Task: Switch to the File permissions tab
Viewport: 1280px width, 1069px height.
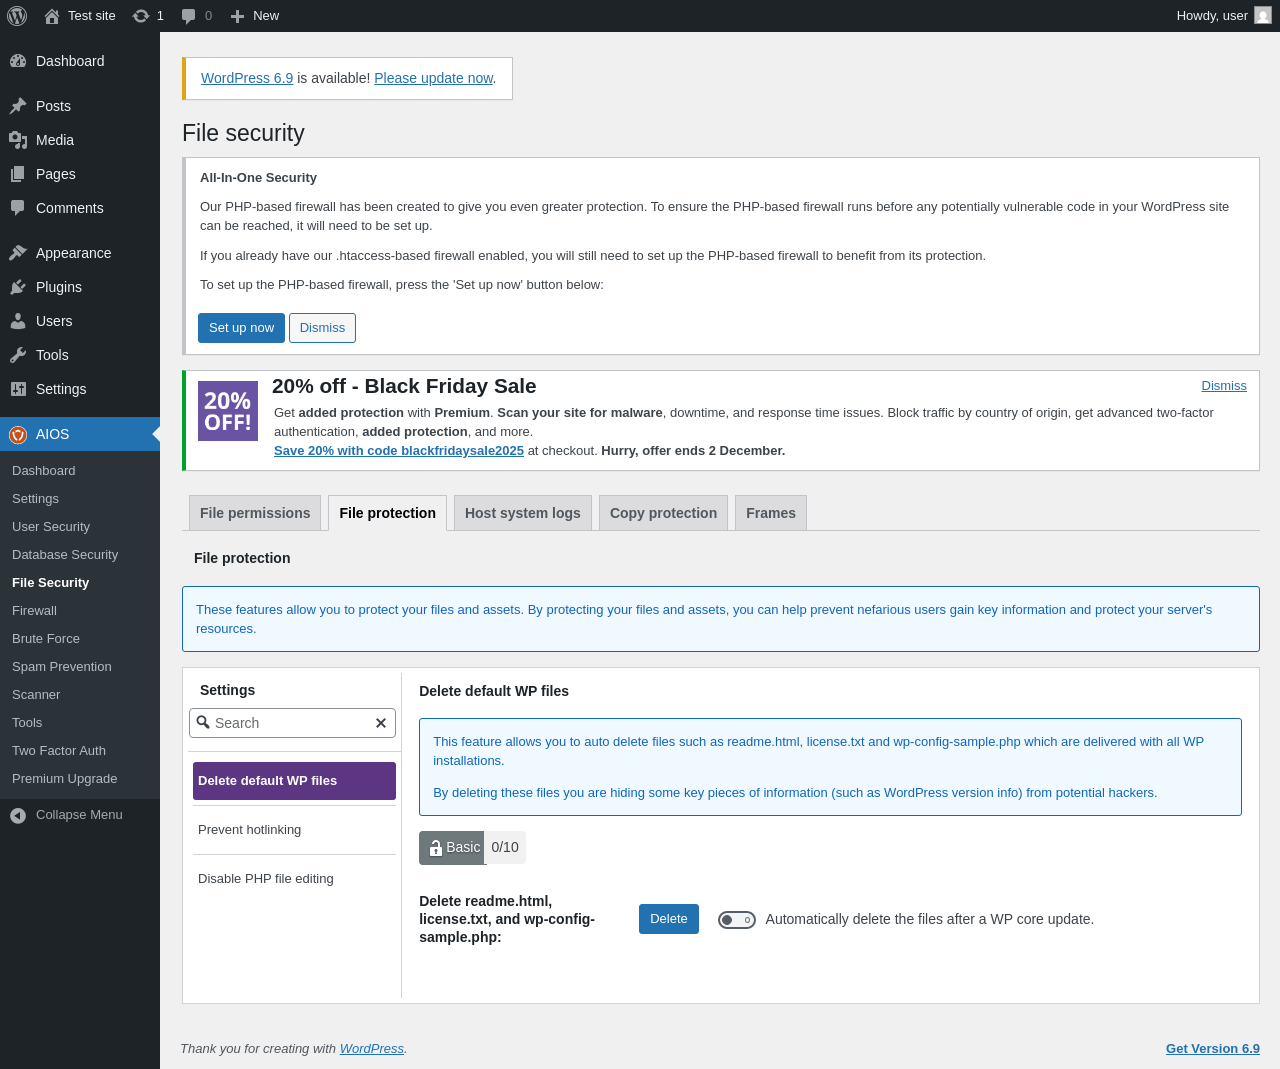Action: [255, 513]
